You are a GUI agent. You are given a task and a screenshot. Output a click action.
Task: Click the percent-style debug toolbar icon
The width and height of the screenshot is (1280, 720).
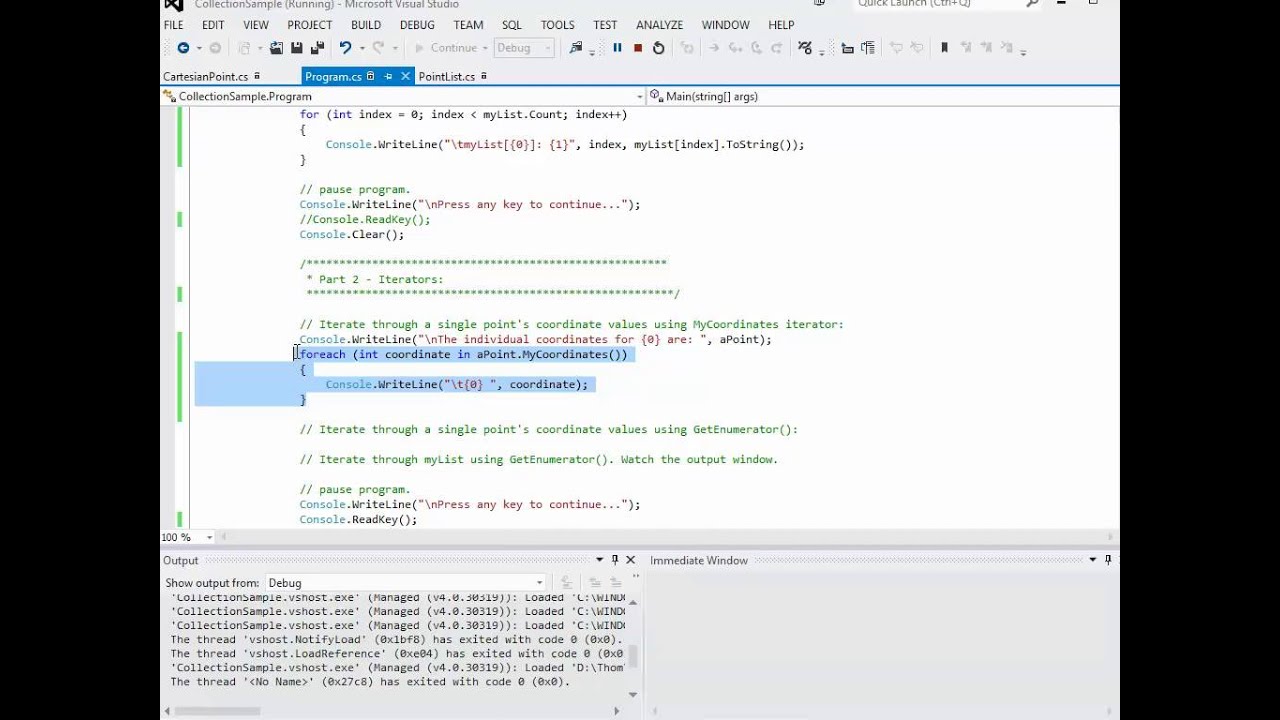click(x=804, y=48)
